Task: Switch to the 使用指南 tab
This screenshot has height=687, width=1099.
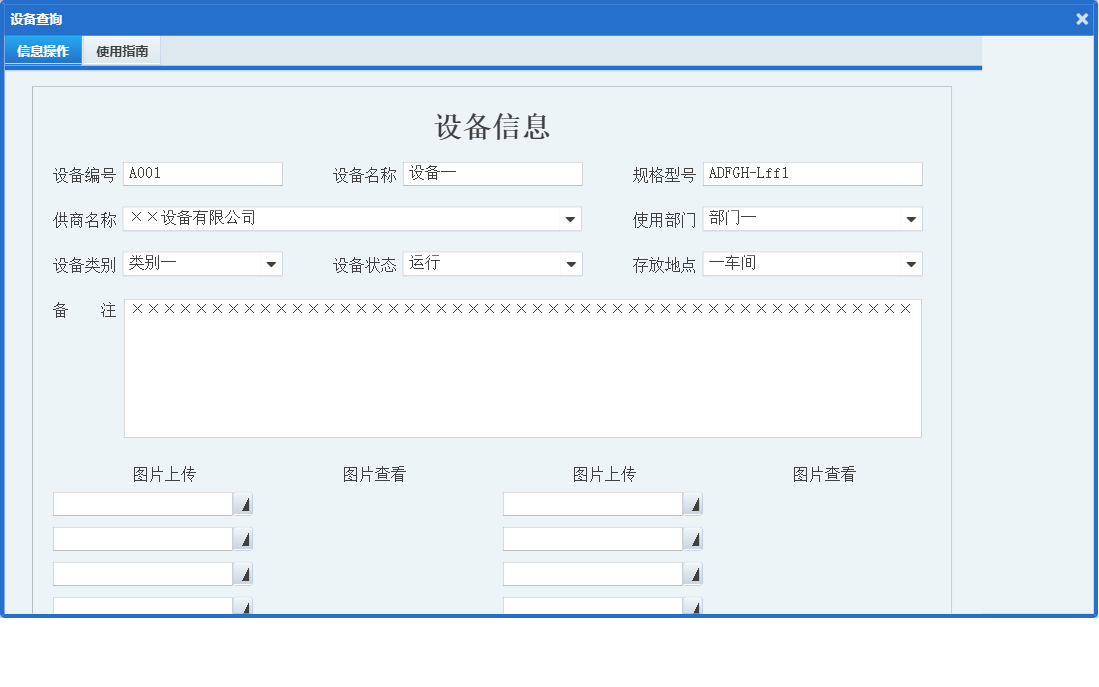Action: click(120, 50)
